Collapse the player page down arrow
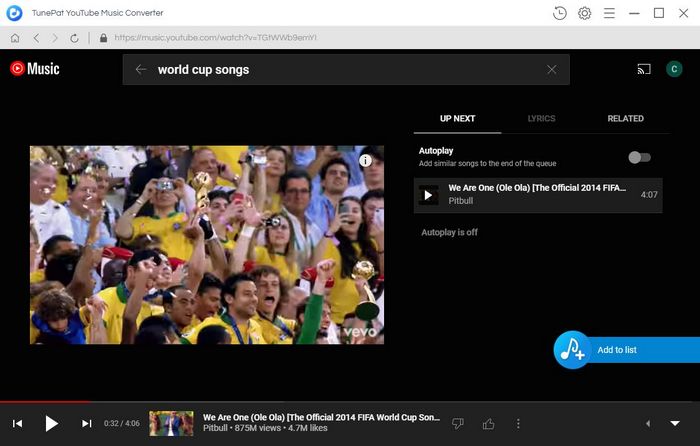 pos(675,423)
